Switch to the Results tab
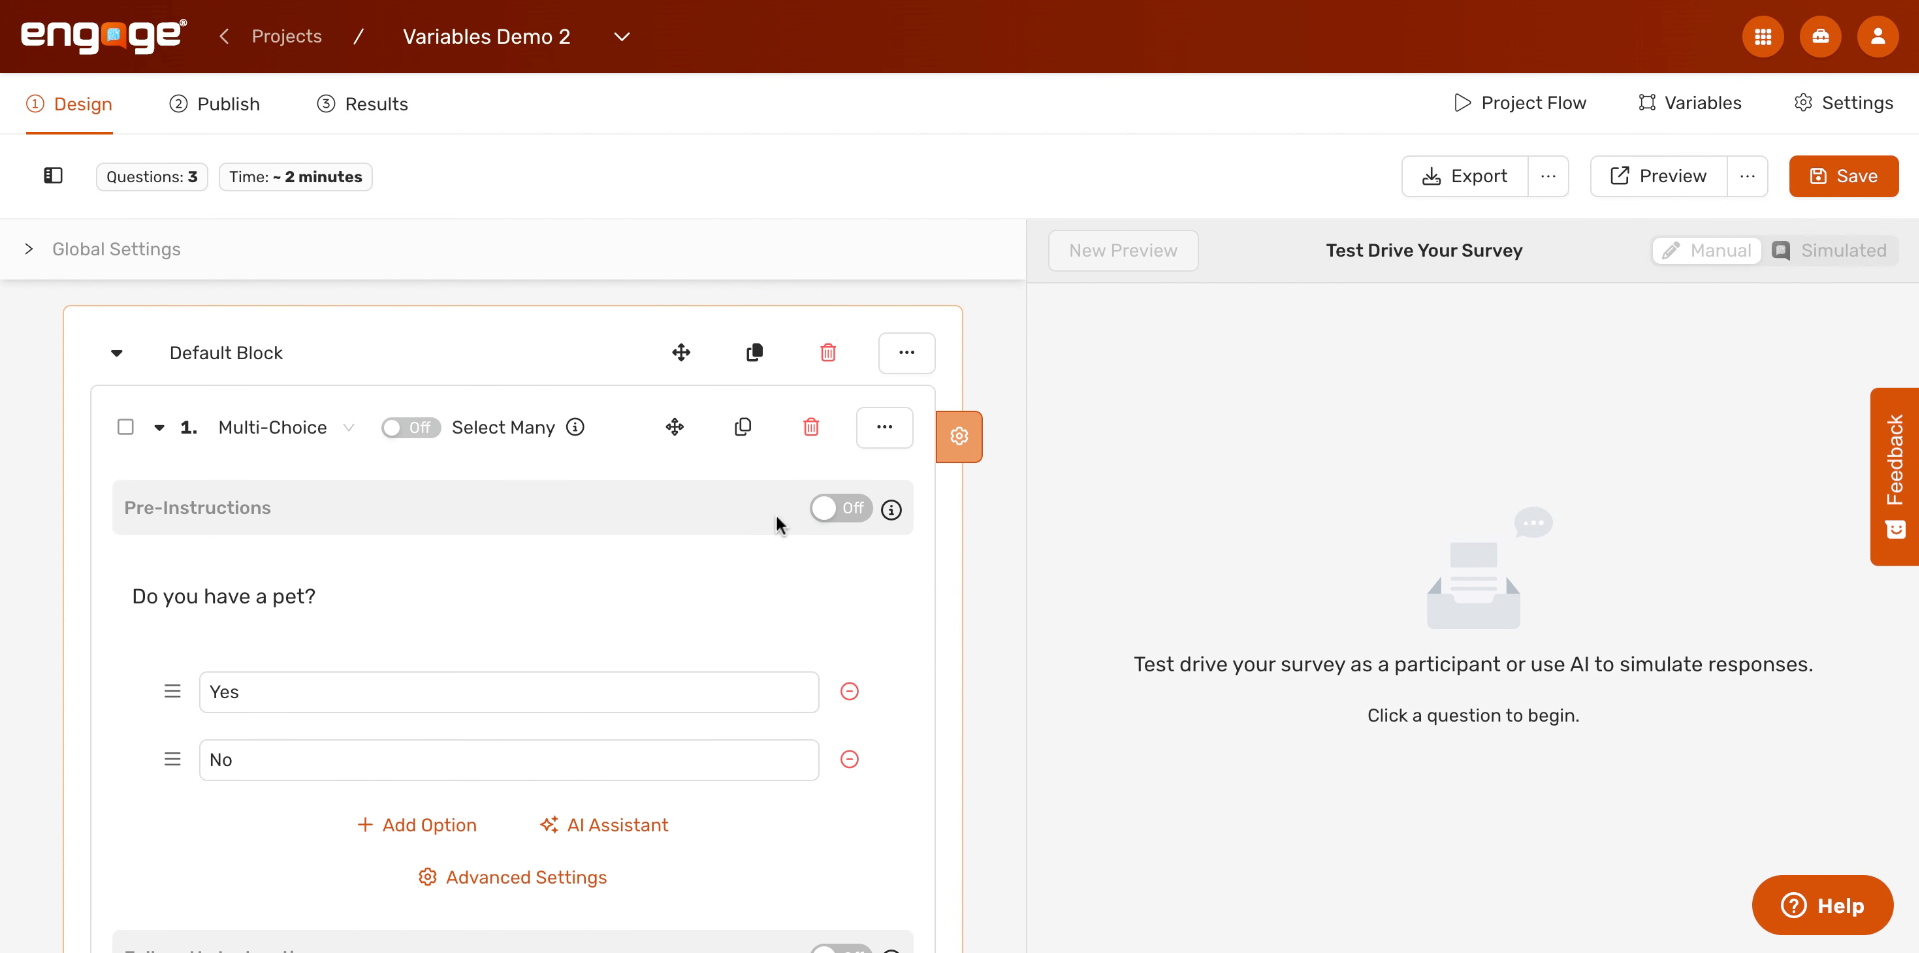The image size is (1919, 953). pos(362,104)
